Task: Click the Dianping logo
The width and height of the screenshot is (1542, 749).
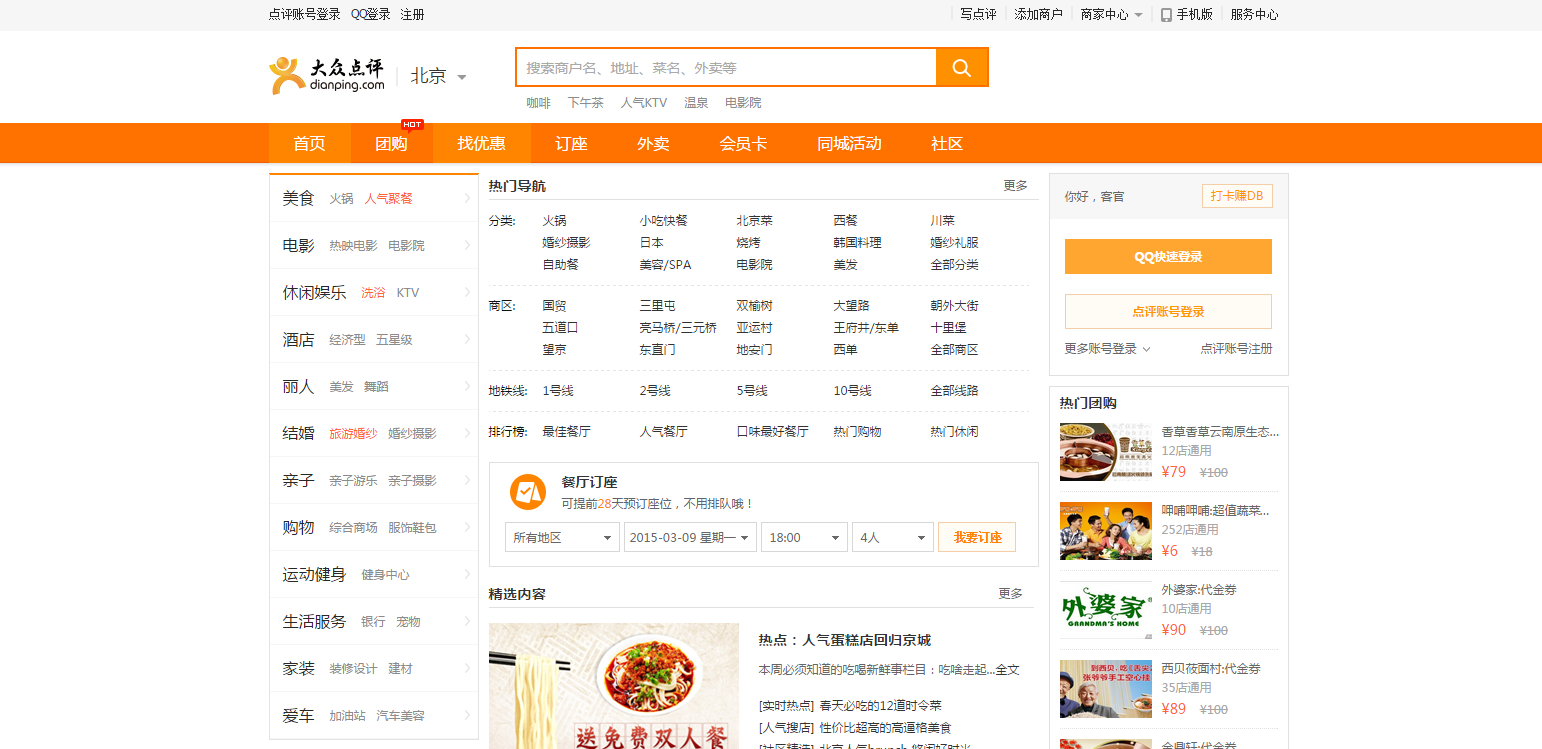Action: pyautogui.click(x=326, y=75)
